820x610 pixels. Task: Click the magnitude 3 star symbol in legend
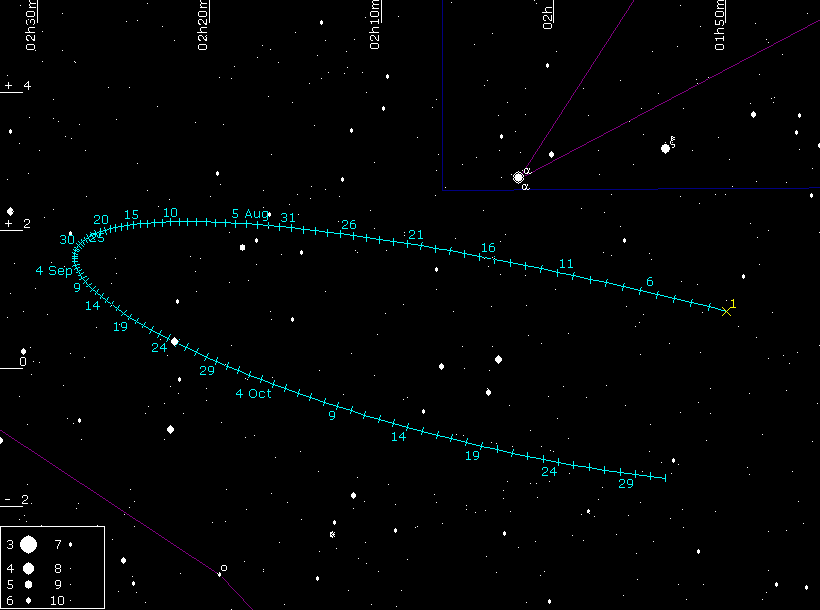[x=28, y=545]
